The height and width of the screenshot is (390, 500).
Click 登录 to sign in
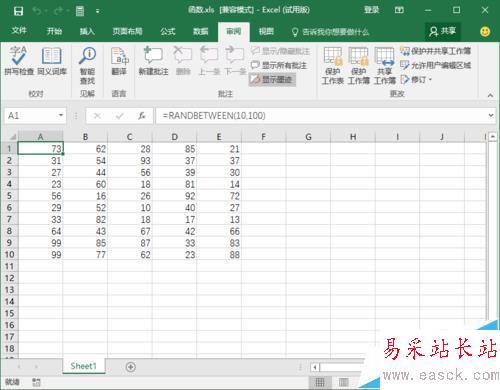pos(372,10)
